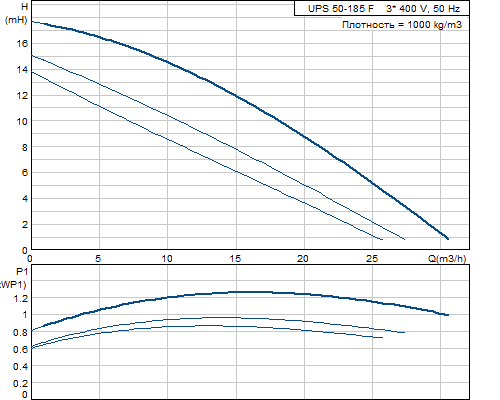
Task: Click the 10 tick on head axis
Action: point(22,121)
